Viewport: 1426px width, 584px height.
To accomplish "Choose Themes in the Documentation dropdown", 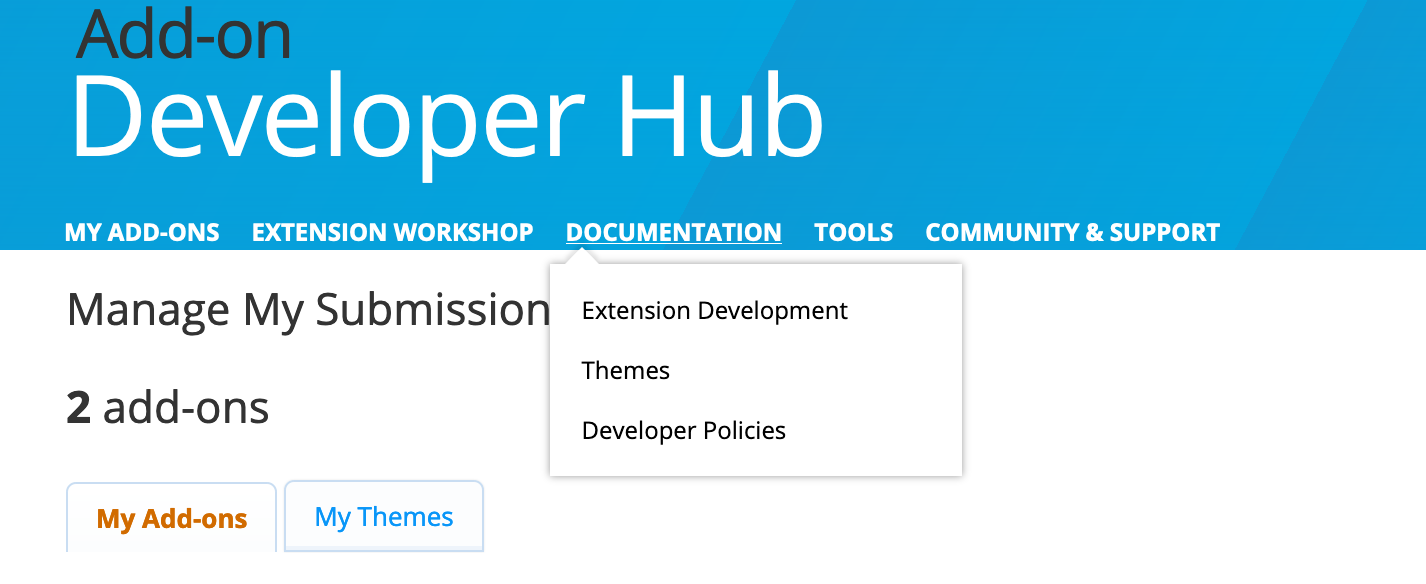I will coord(625,370).
